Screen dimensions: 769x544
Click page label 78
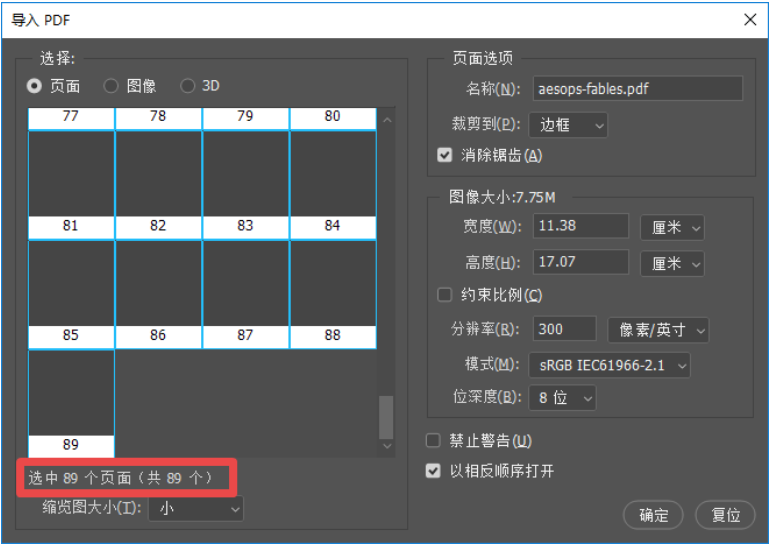pos(158,116)
